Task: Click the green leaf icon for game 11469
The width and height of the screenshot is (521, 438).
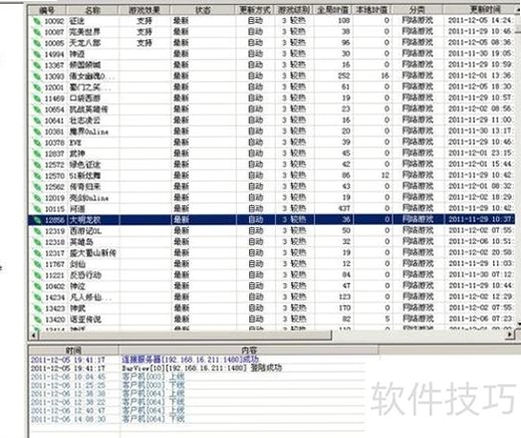Action: (36, 99)
